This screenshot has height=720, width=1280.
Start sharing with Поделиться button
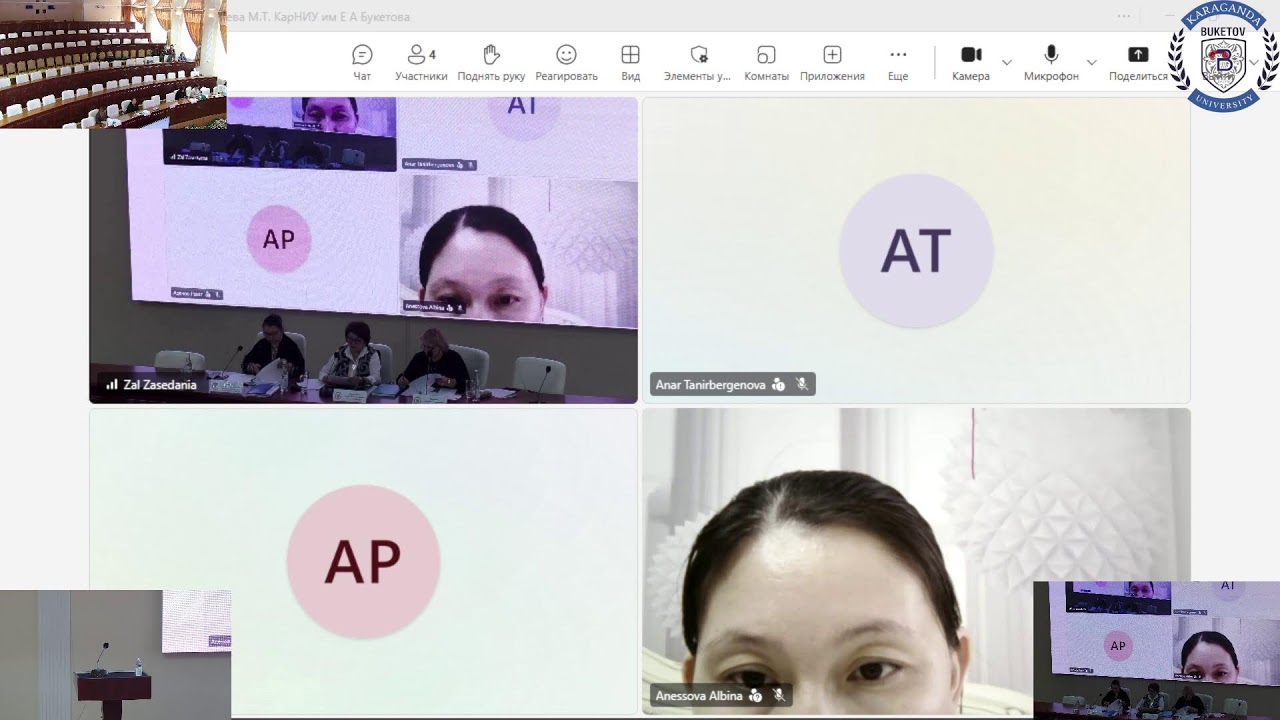tap(1138, 62)
